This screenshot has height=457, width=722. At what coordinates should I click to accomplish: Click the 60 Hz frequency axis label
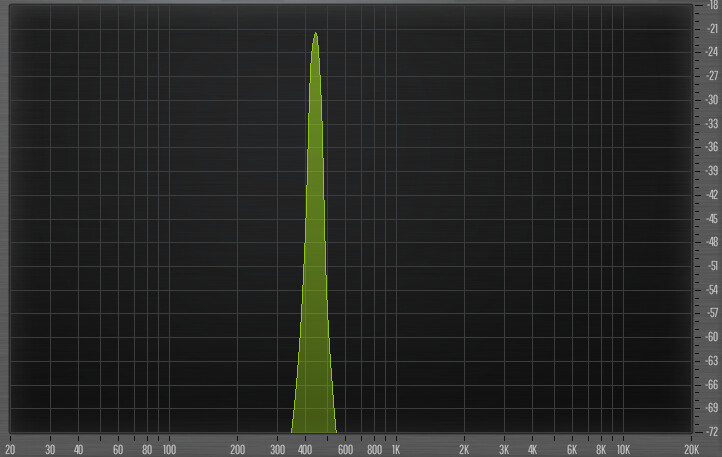[118, 450]
